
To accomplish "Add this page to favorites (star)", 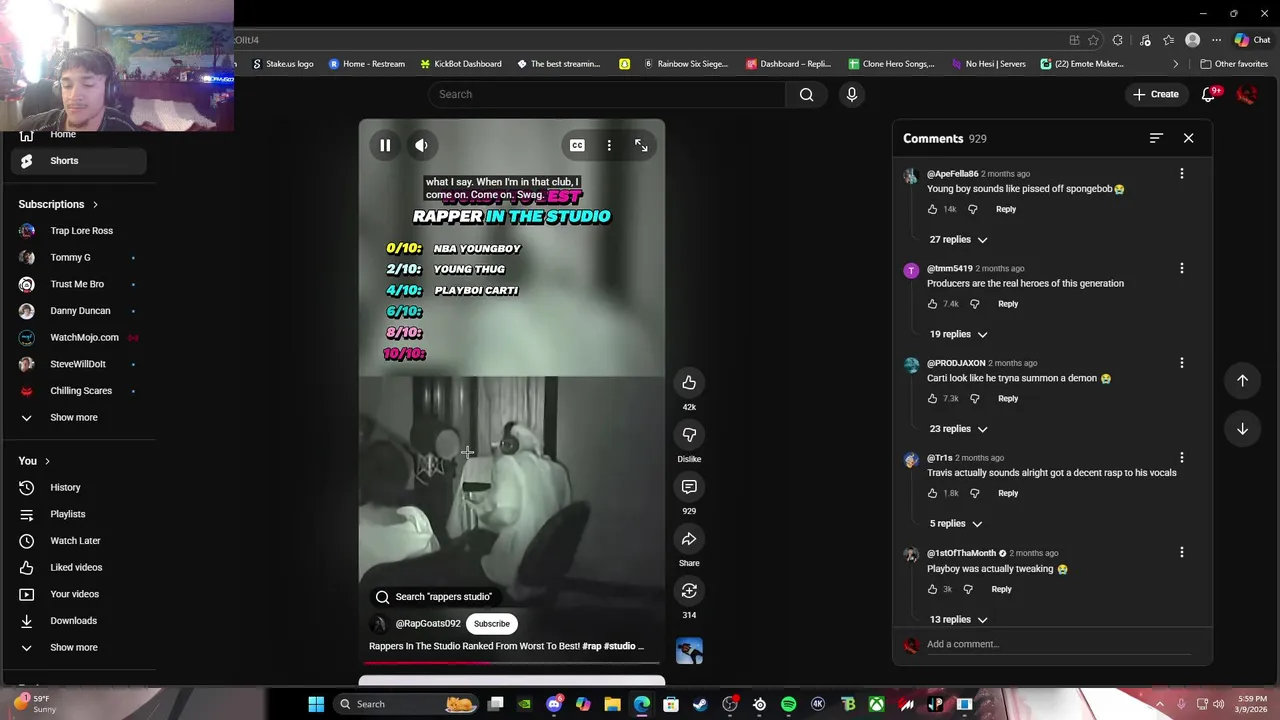I will tap(1093, 40).
